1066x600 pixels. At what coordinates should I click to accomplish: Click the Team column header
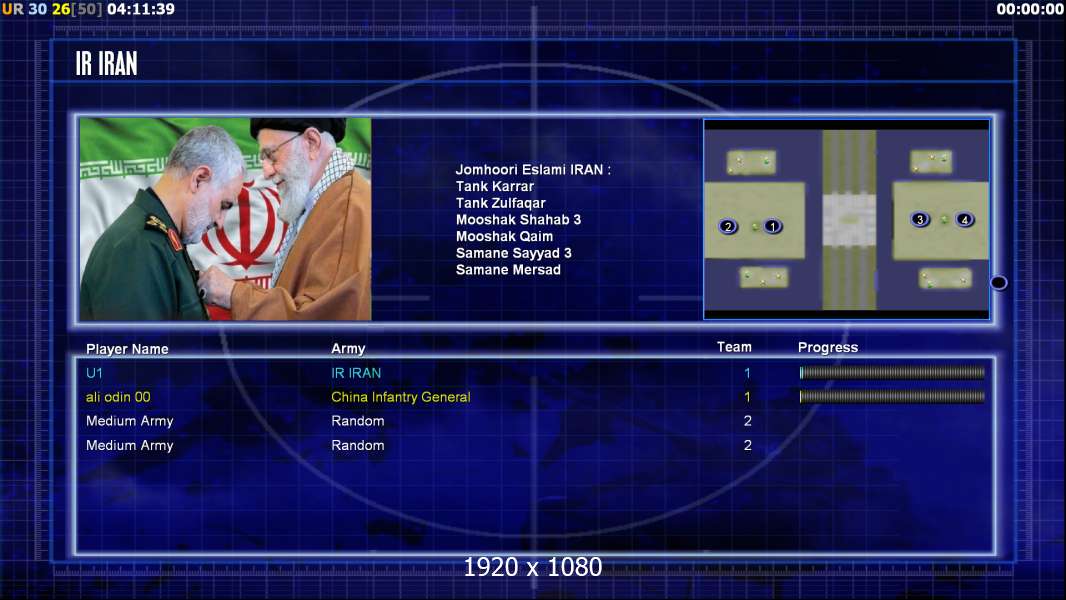coord(734,347)
